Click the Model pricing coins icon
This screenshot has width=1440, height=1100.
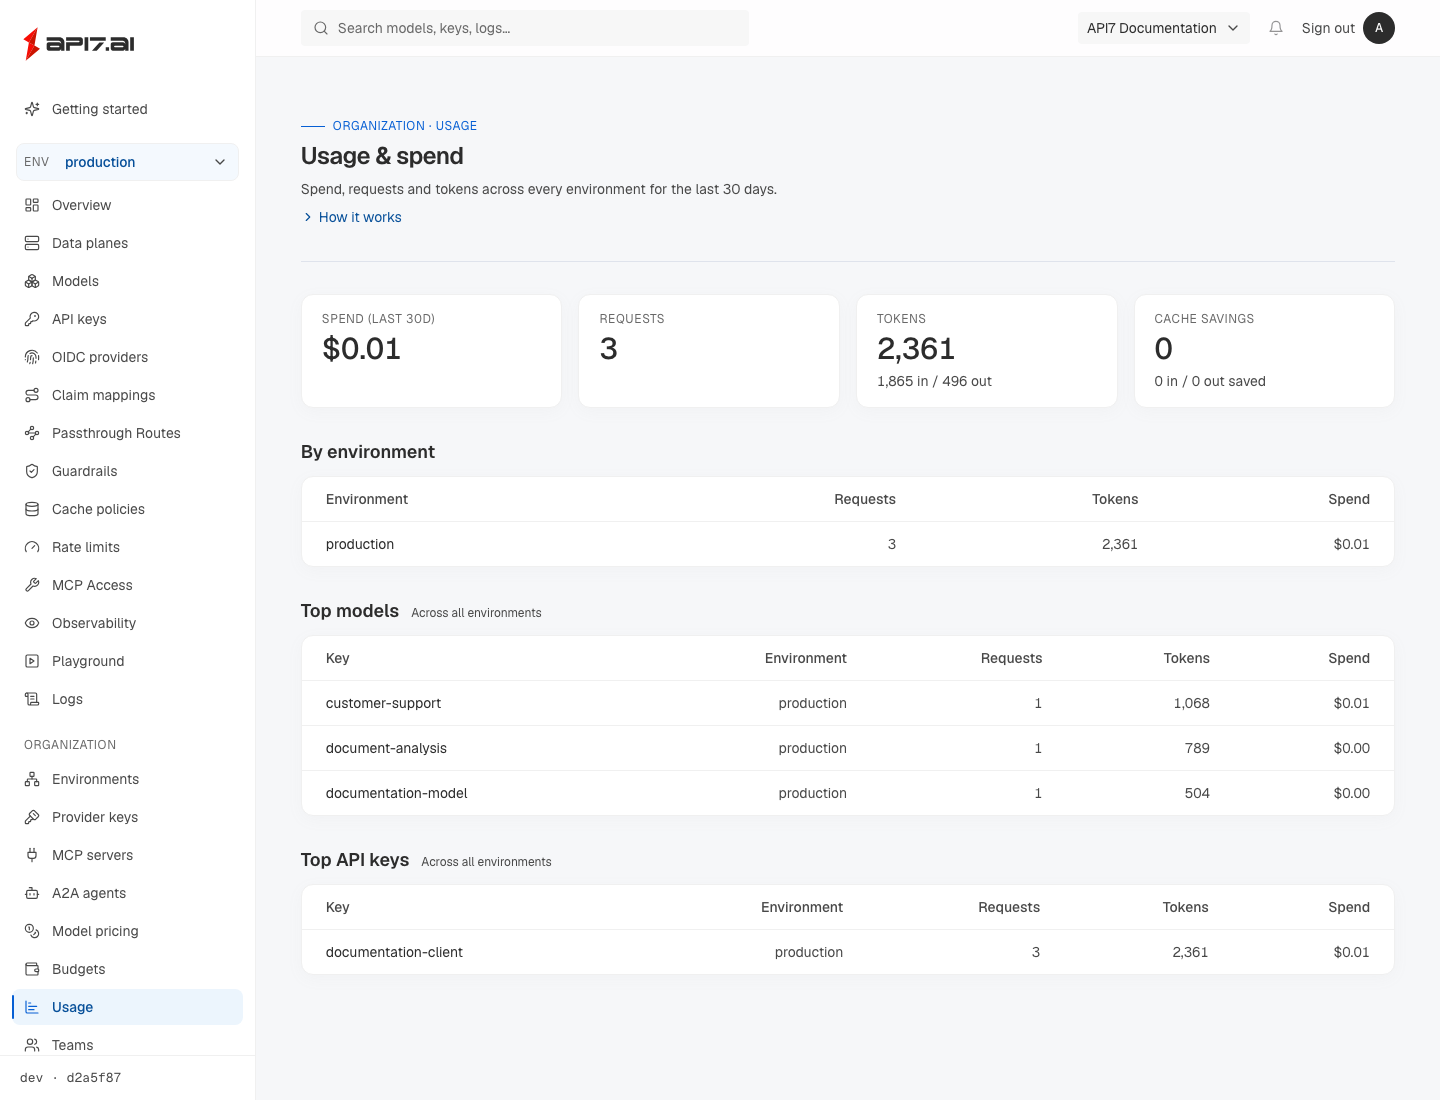32,931
